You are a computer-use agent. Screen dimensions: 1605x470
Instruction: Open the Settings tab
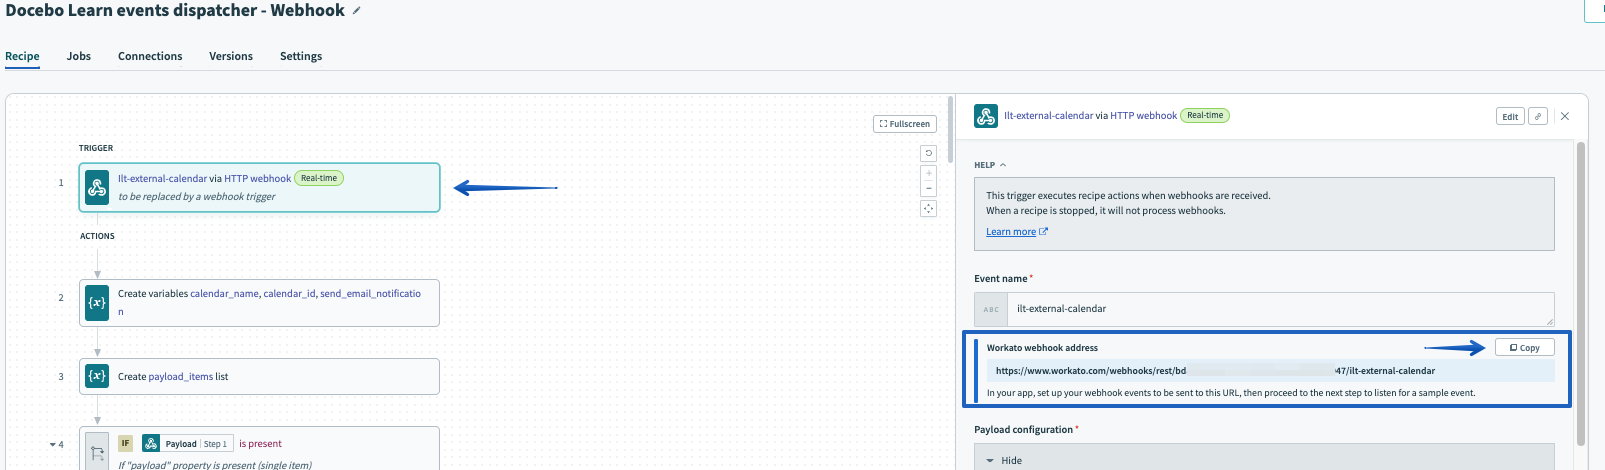[x=301, y=56]
